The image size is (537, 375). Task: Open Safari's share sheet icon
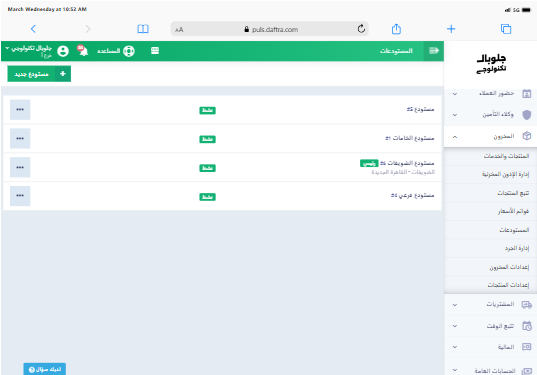pos(396,29)
